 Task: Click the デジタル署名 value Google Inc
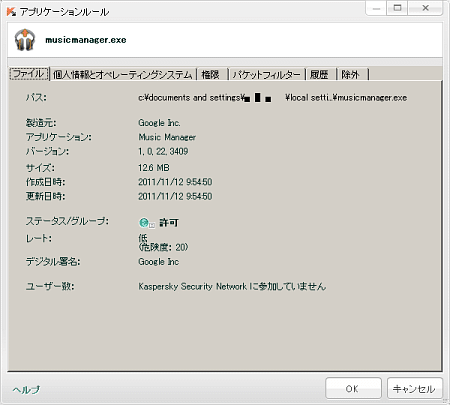159,262
